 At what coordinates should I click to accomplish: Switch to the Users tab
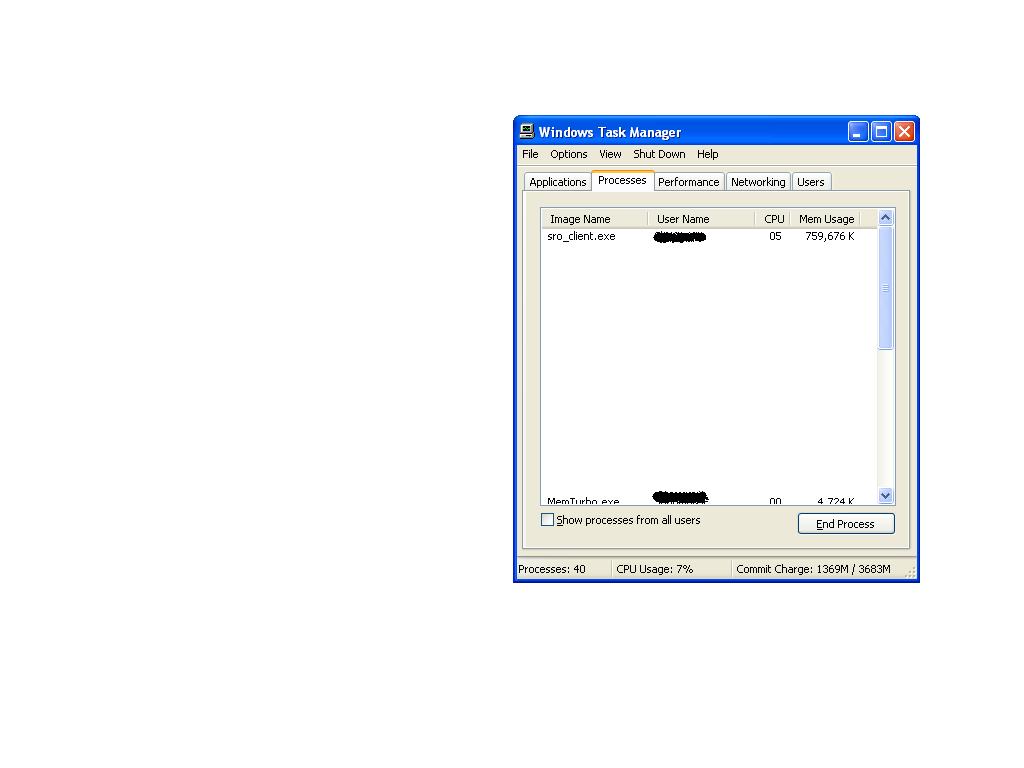coord(810,182)
